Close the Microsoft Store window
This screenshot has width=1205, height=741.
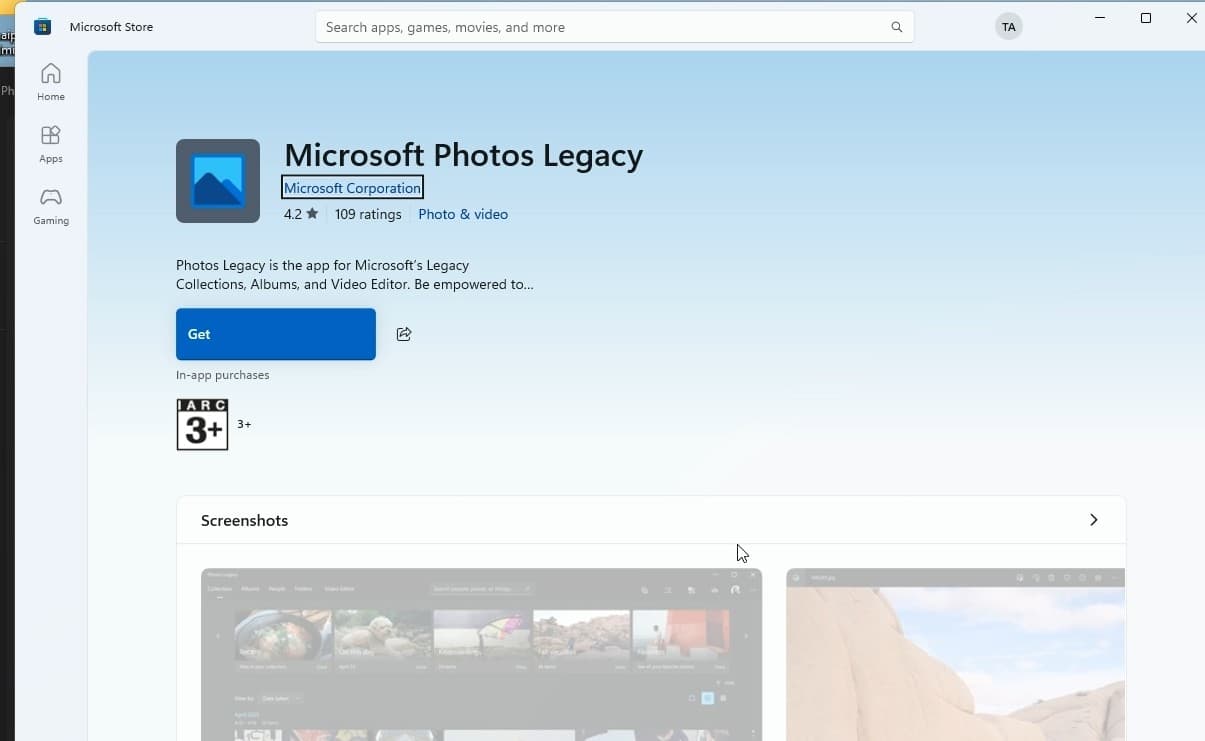(1191, 18)
